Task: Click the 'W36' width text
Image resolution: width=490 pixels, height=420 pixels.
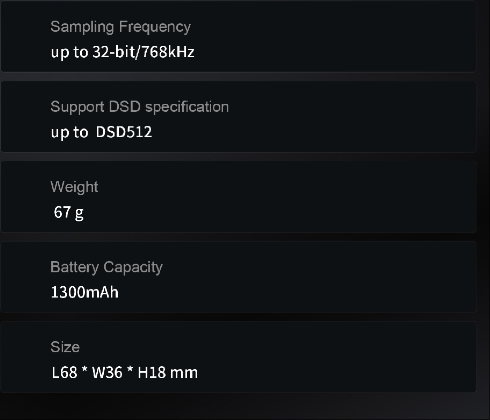Action: (x=107, y=372)
